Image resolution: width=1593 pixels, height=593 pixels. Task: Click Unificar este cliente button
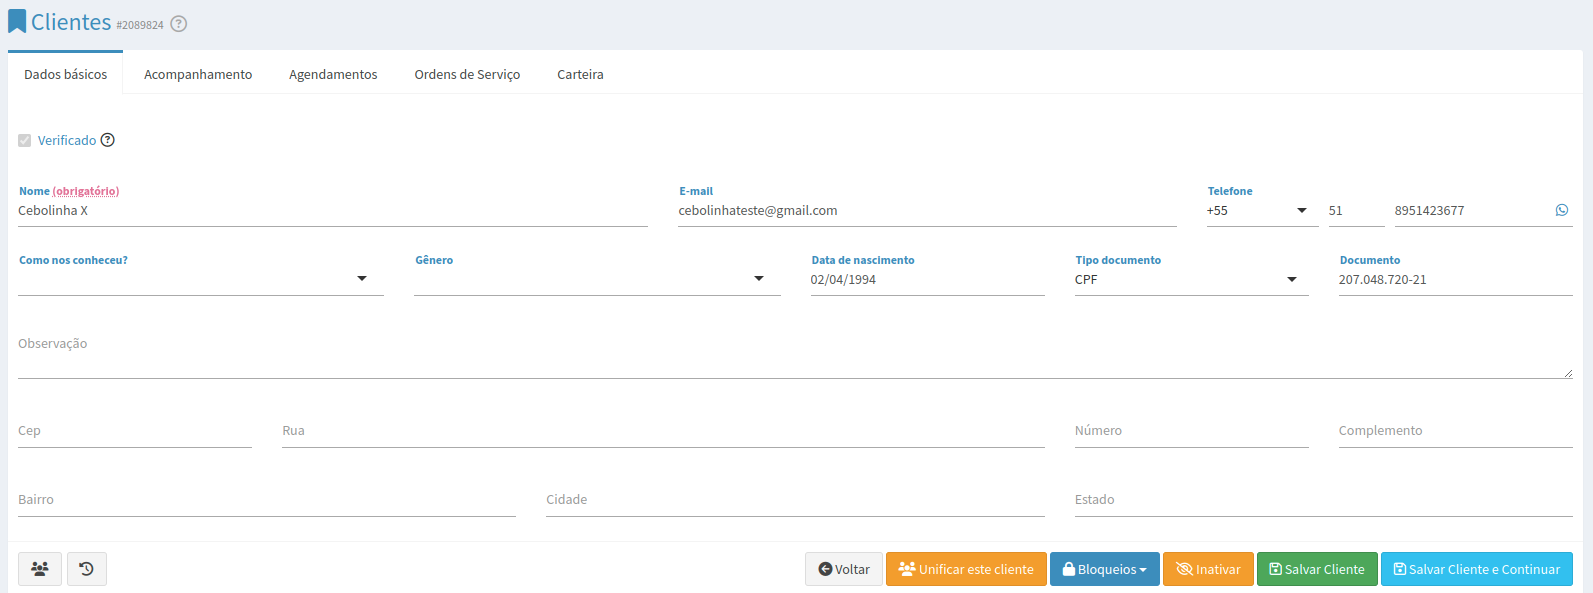966,569
